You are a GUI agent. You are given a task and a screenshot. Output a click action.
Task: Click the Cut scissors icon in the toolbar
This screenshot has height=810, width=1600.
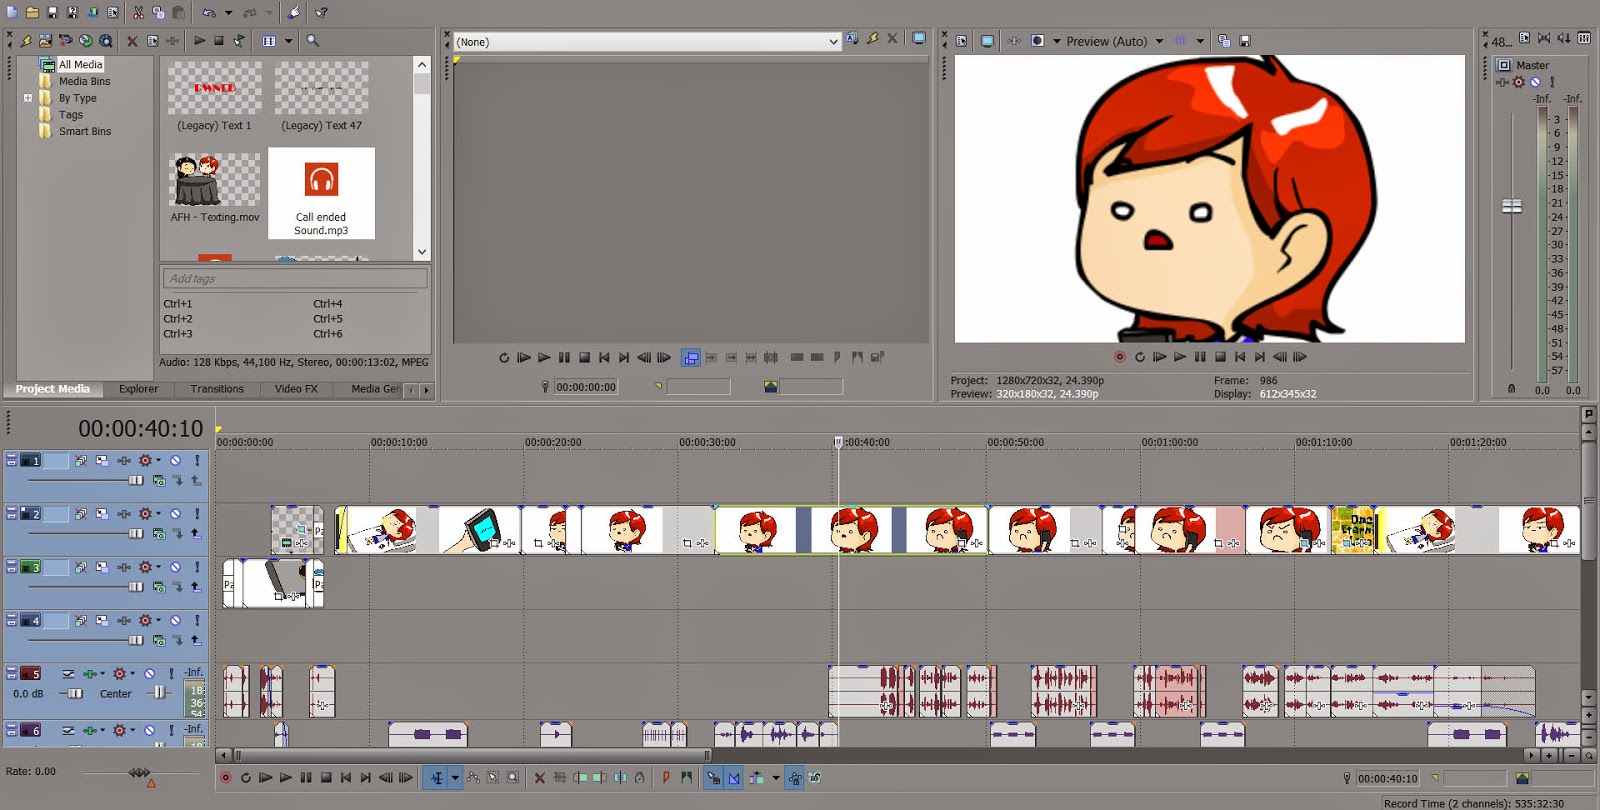(138, 13)
